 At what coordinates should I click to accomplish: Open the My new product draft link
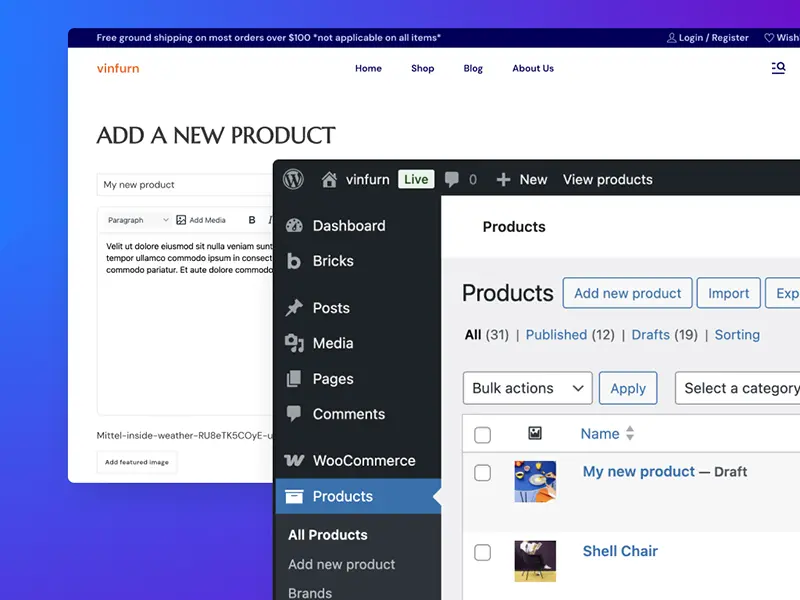pos(638,471)
